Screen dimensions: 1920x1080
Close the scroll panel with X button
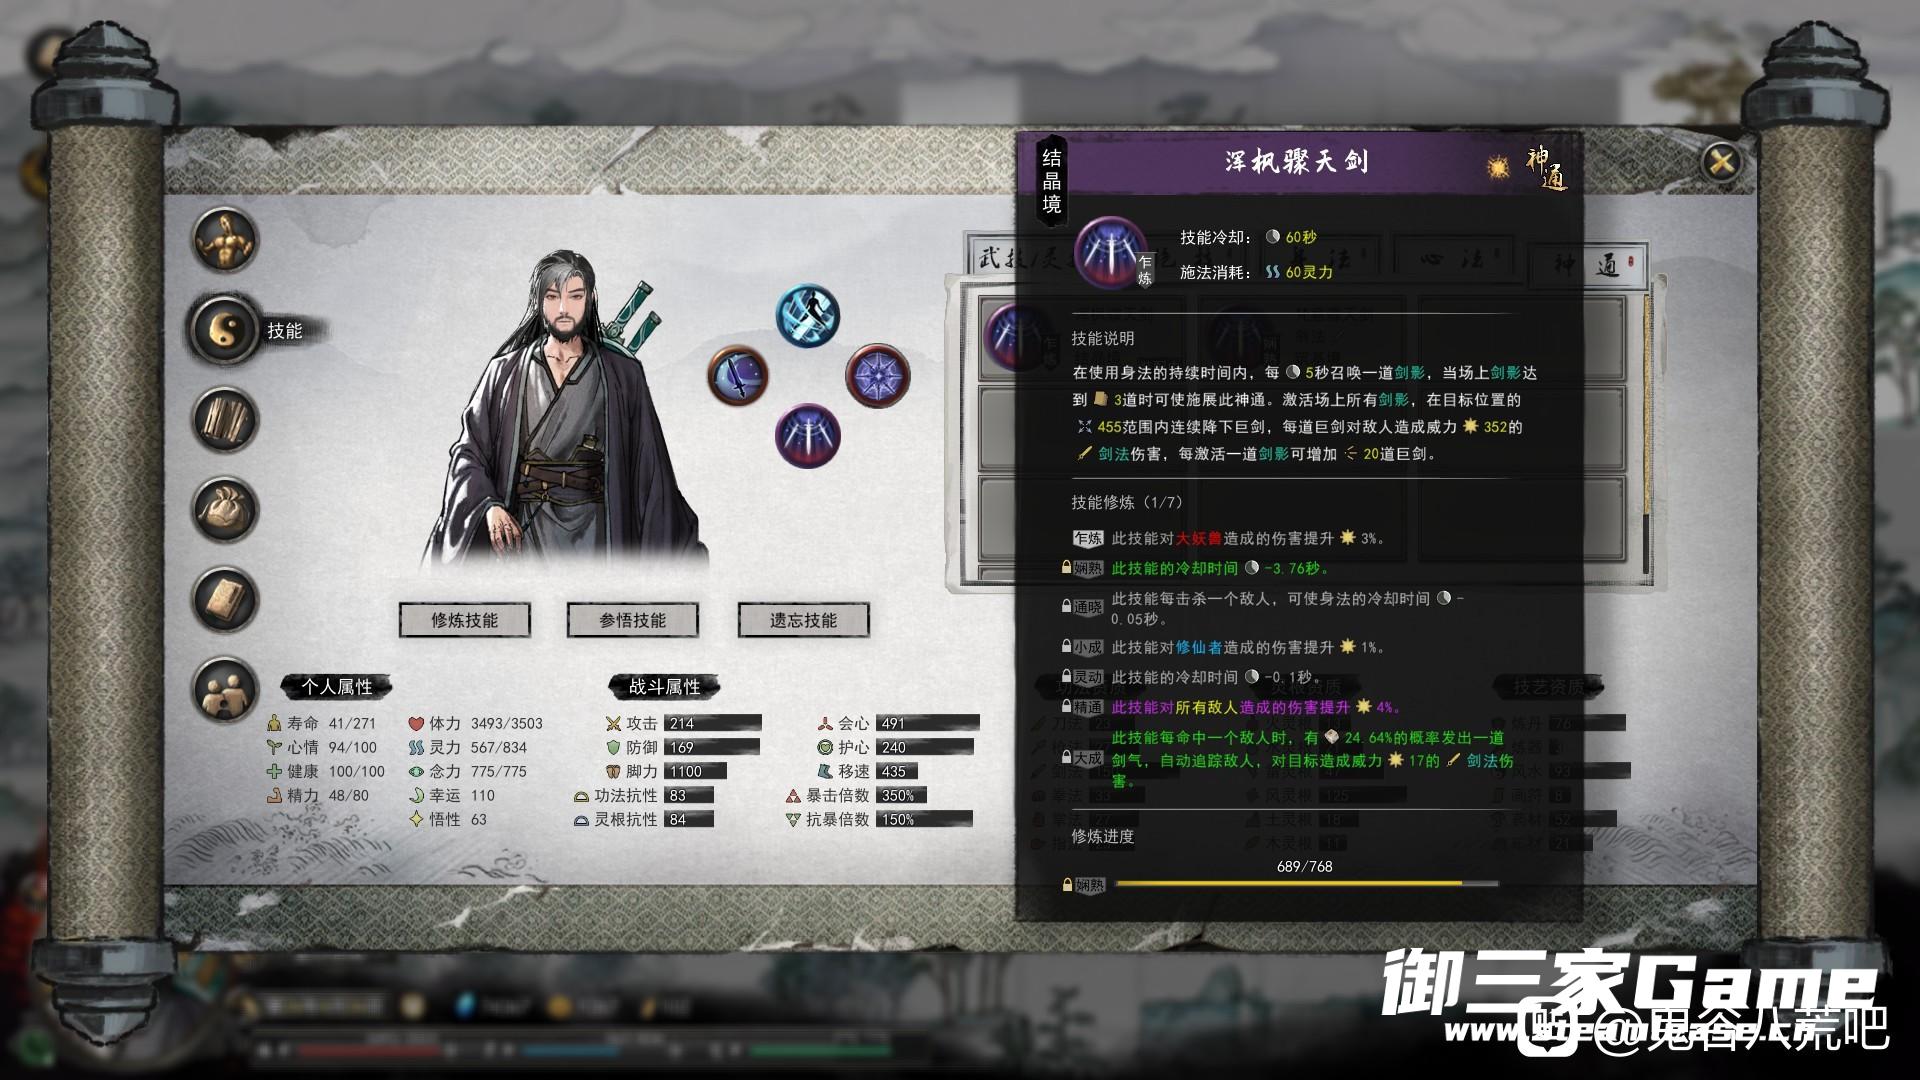1721,160
